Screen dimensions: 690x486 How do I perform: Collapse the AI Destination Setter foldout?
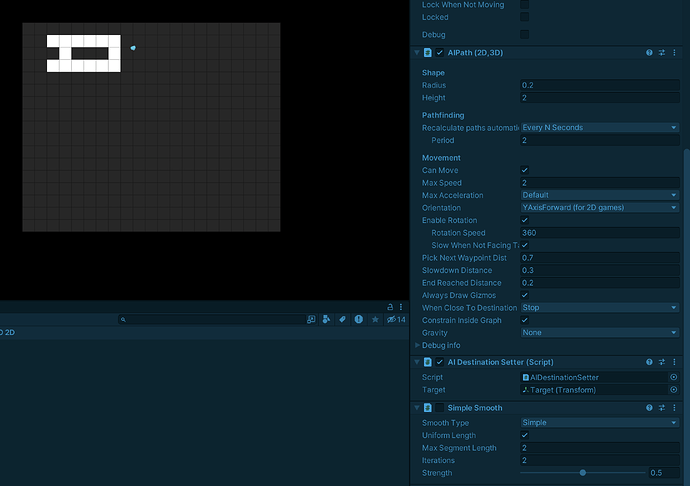[417, 362]
